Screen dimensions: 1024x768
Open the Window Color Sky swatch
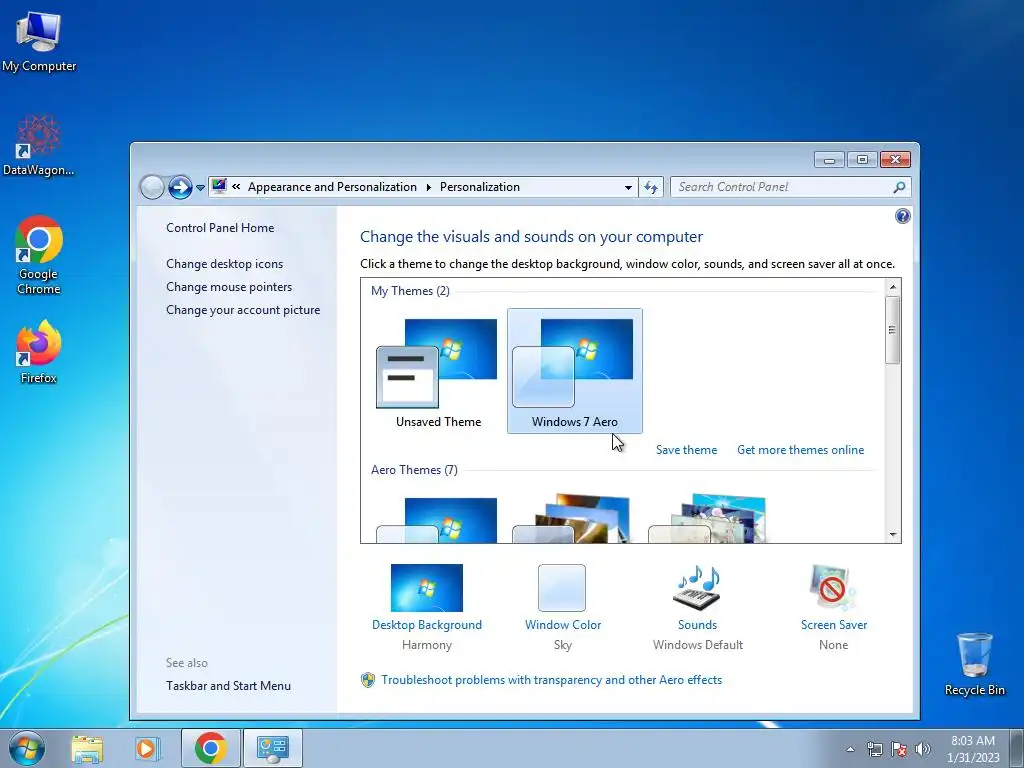562,588
